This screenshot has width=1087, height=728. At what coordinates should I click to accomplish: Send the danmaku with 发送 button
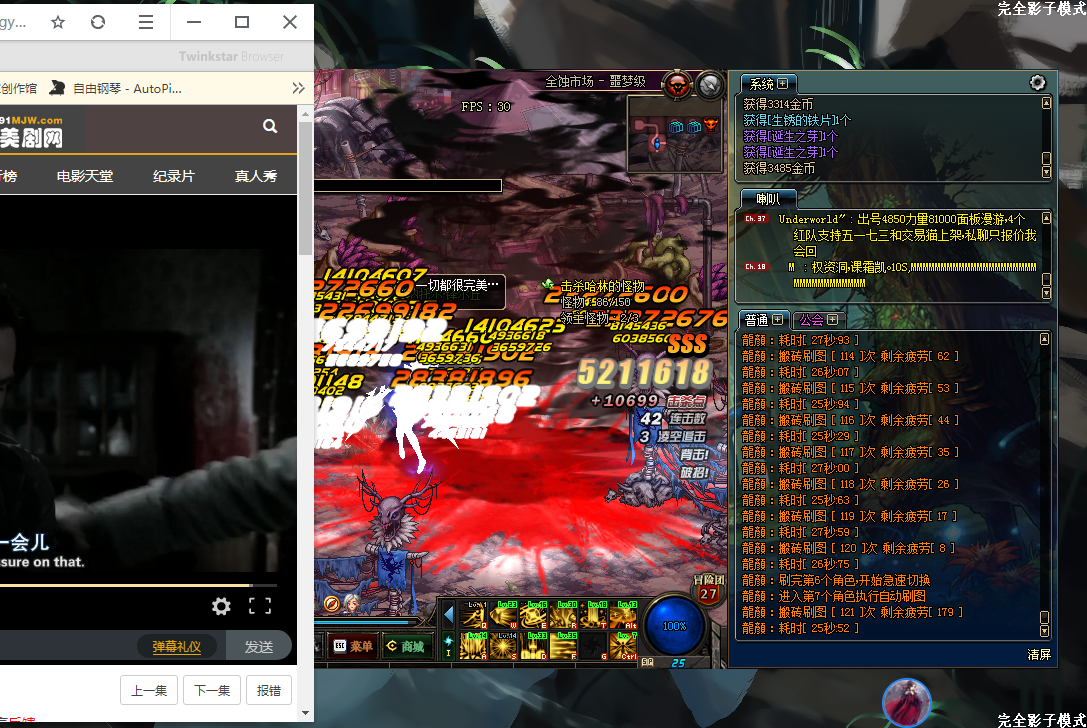pyautogui.click(x=259, y=647)
